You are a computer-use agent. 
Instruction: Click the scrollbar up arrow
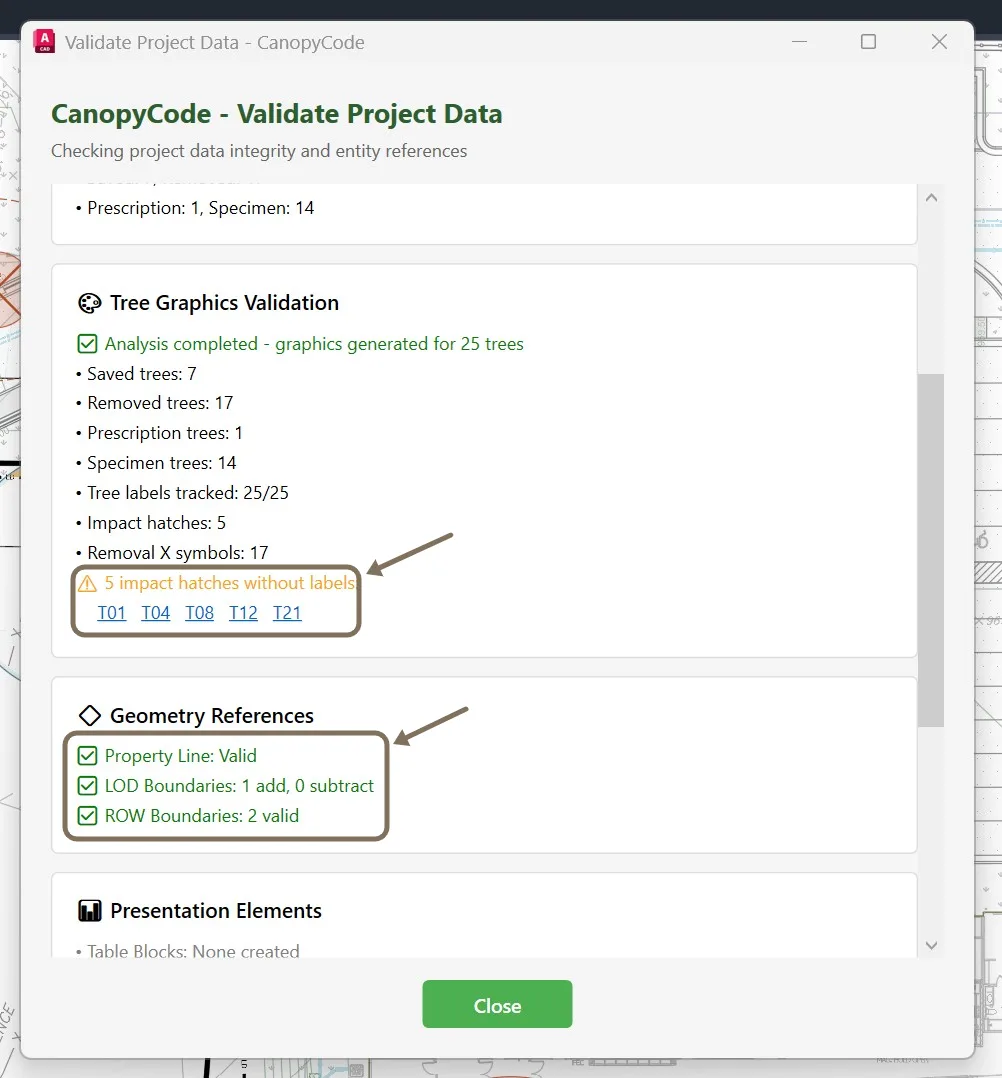[931, 198]
